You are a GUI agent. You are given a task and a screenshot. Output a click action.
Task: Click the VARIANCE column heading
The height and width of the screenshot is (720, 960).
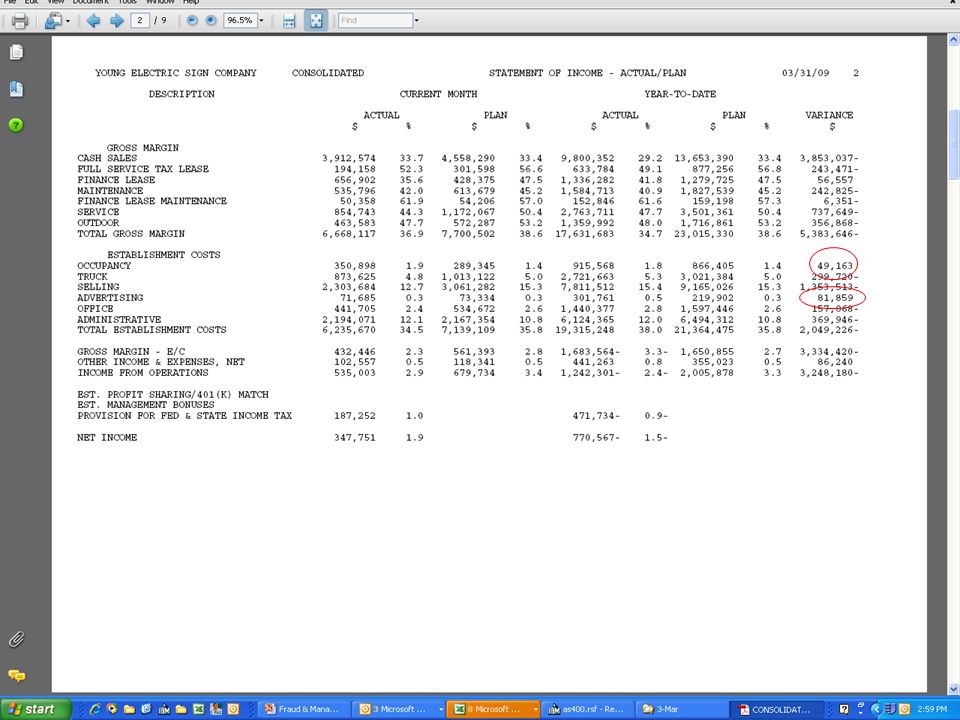click(829, 115)
